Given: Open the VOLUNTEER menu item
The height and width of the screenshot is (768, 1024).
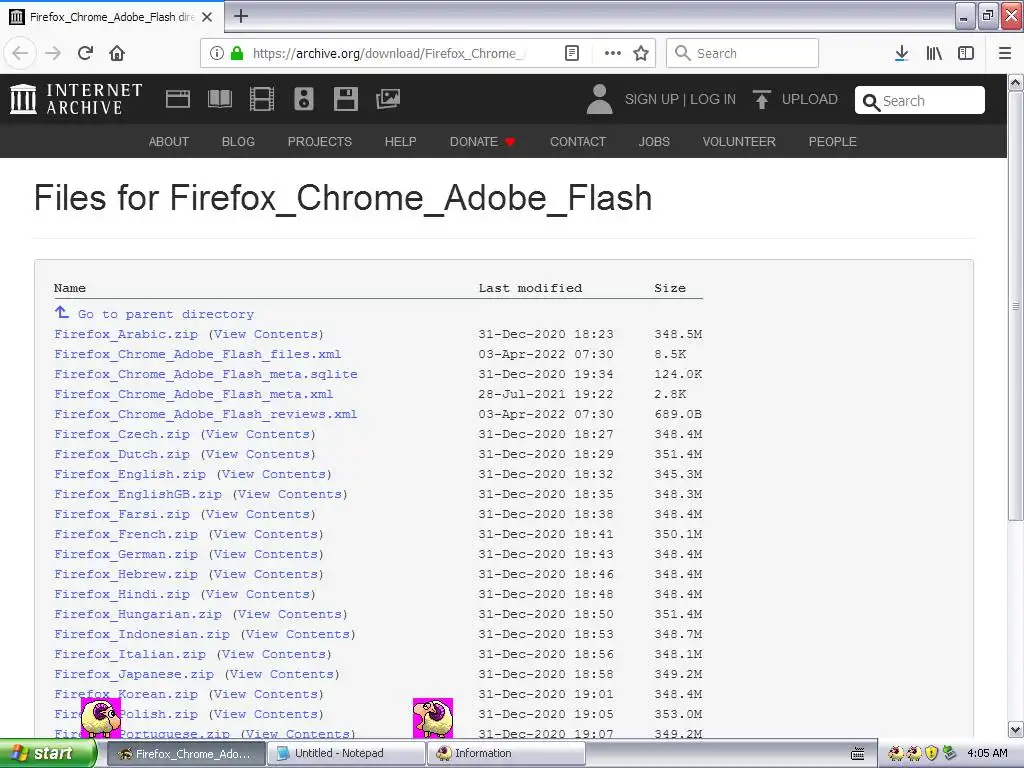Looking at the screenshot, I should click(x=739, y=142).
